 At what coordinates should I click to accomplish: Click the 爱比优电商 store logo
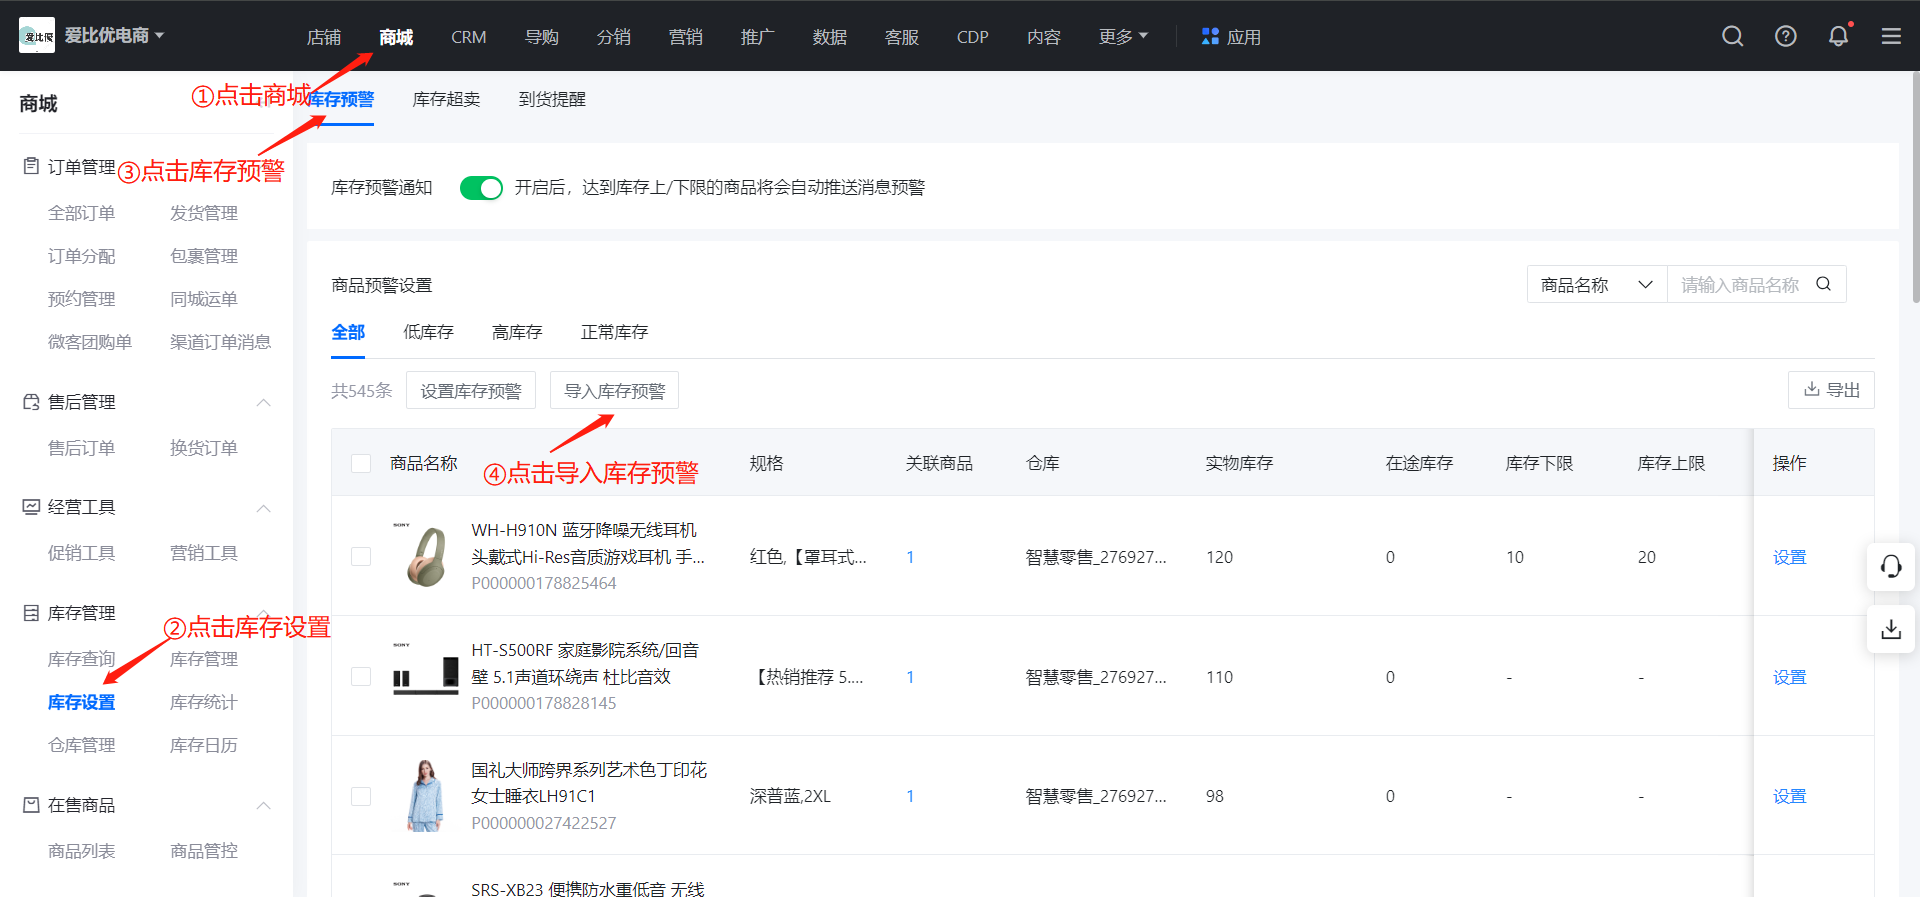point(37,35)
